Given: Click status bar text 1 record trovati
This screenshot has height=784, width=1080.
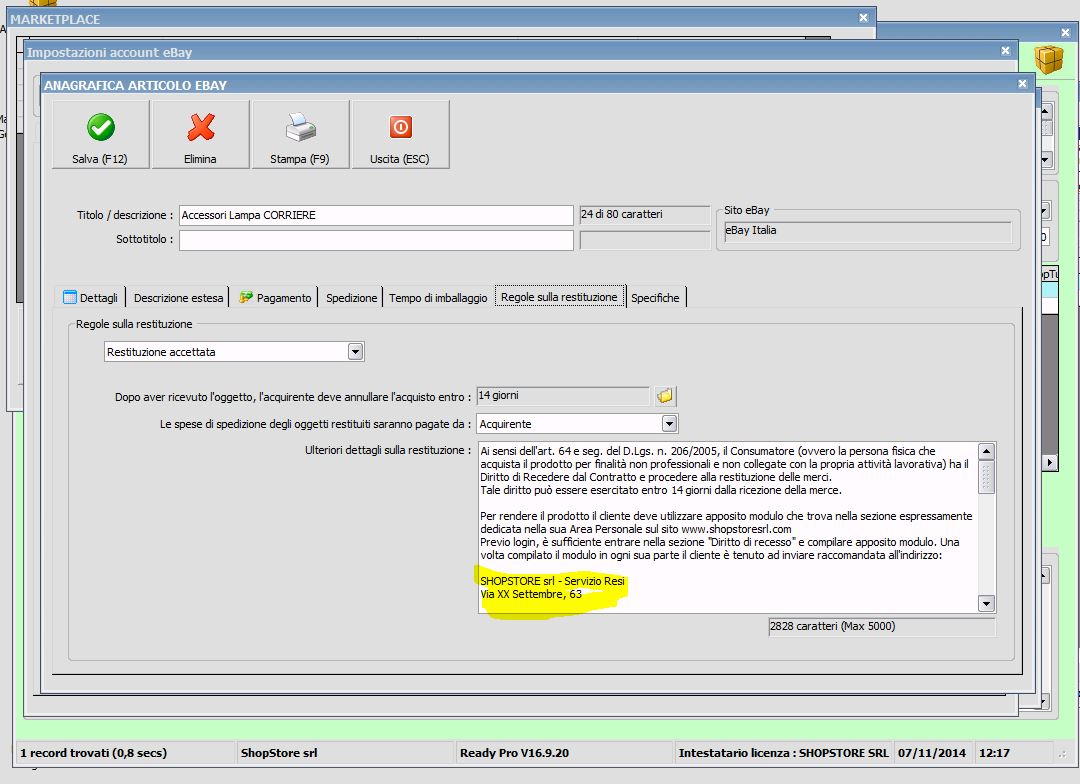Looking at the screenshot, I should pyautogui.click(x=93, y=753).
